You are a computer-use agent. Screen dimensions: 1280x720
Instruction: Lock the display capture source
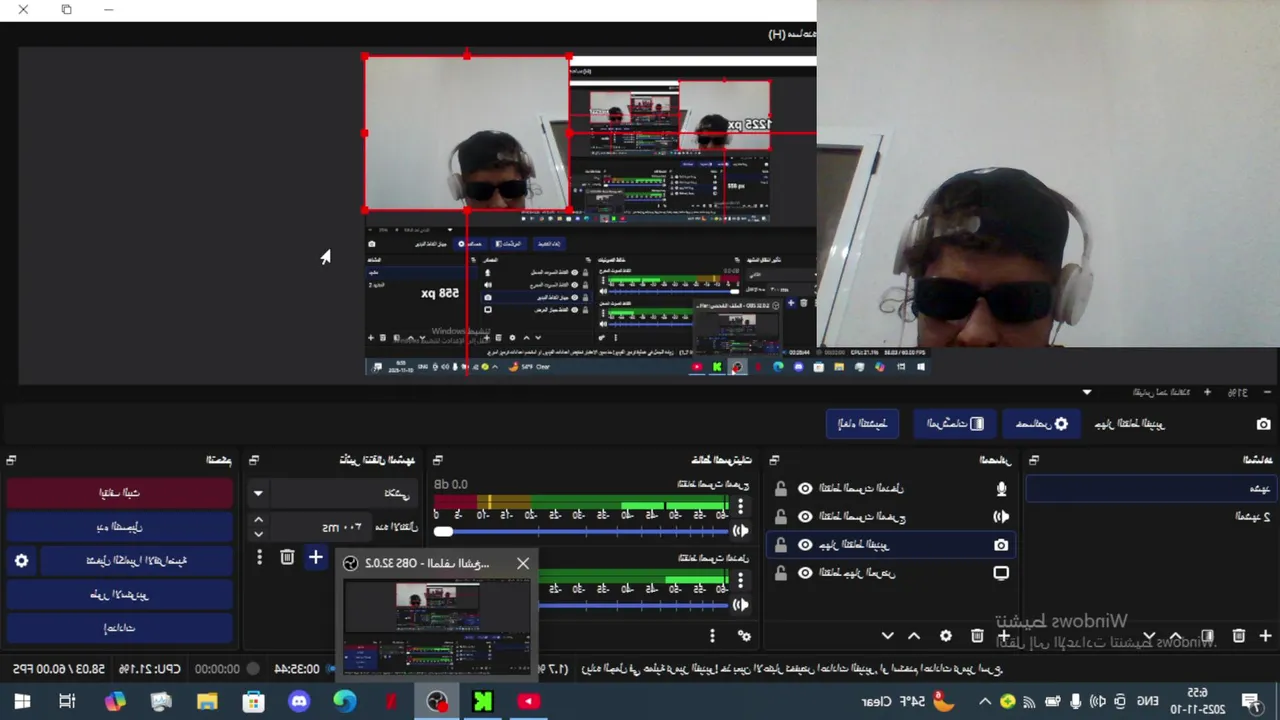click(780, 573)
